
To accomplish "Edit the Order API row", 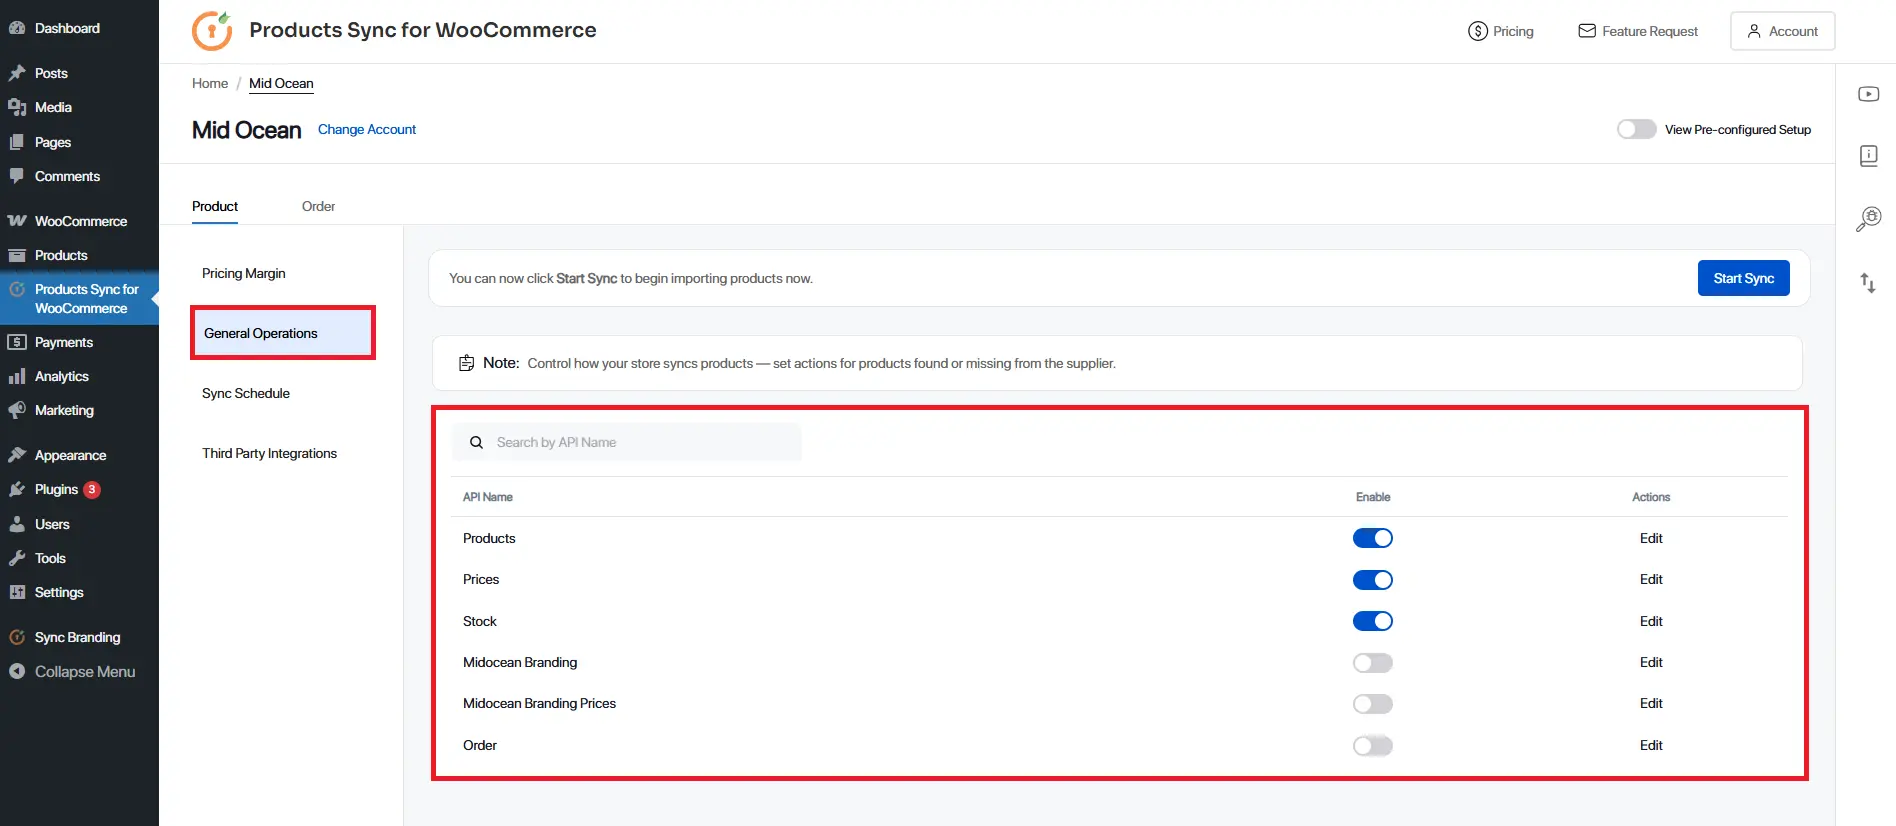I will pos(1651,745).
